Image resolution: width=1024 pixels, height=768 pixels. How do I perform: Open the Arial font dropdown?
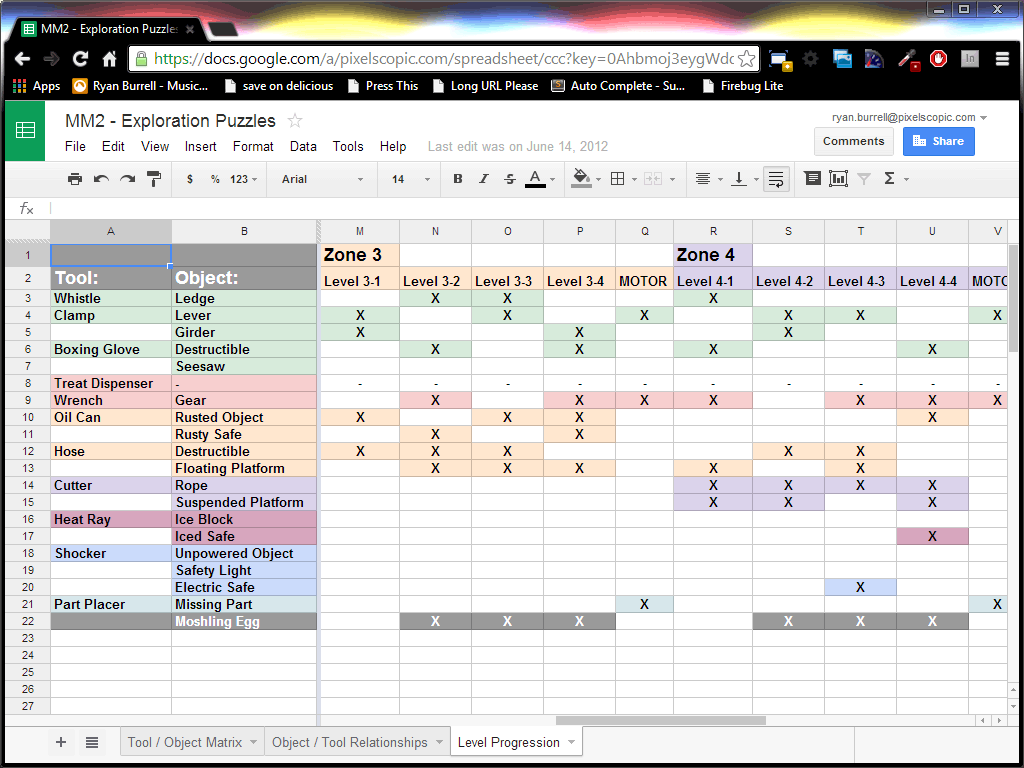(322, 179)
